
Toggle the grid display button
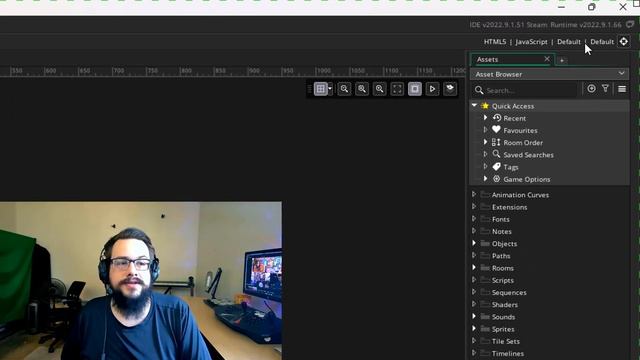pyautogui.click(x=321, y=89)
